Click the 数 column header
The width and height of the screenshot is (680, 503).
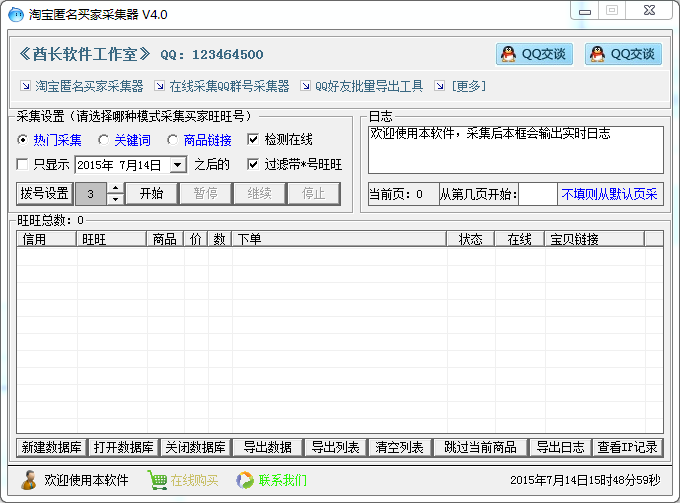click(x=219, y=239)
